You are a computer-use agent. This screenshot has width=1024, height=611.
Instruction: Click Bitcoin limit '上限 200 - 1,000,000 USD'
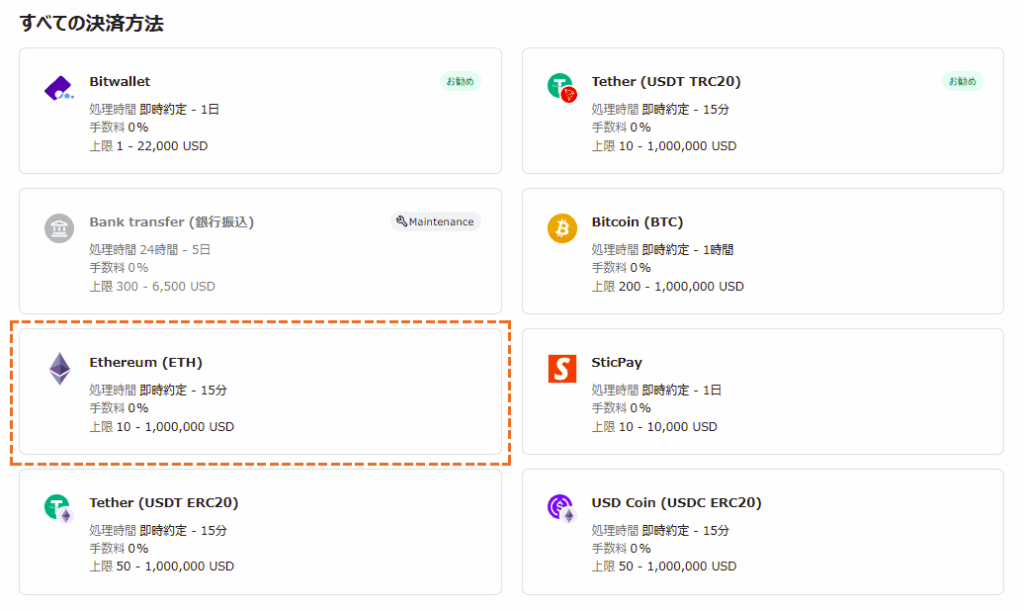click(x=667, y=286)
